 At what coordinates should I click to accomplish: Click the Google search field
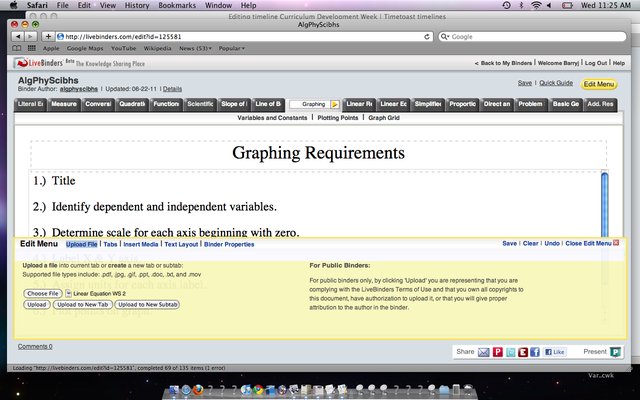click(532, 36)
